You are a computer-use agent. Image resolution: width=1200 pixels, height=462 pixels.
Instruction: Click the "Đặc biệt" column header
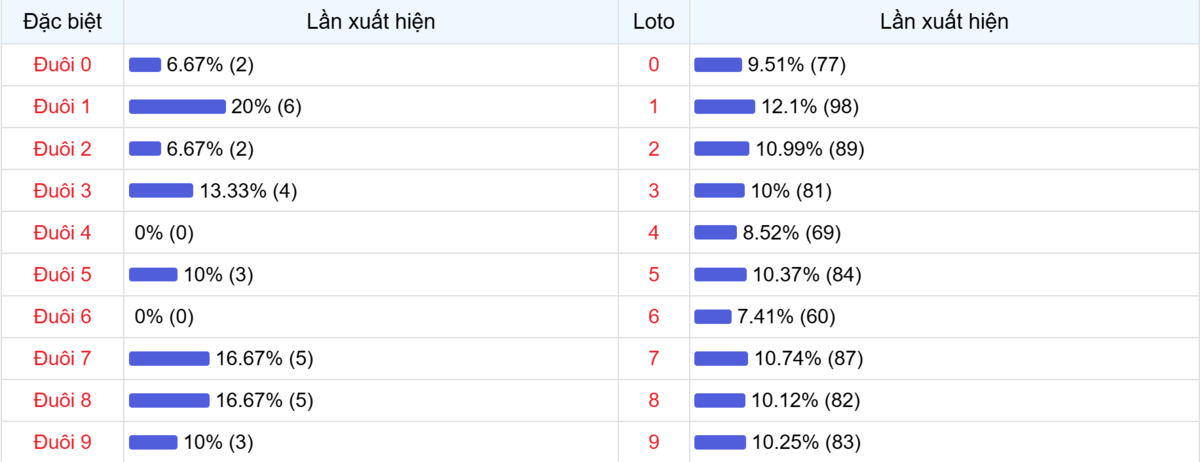[x=62, y=21]
